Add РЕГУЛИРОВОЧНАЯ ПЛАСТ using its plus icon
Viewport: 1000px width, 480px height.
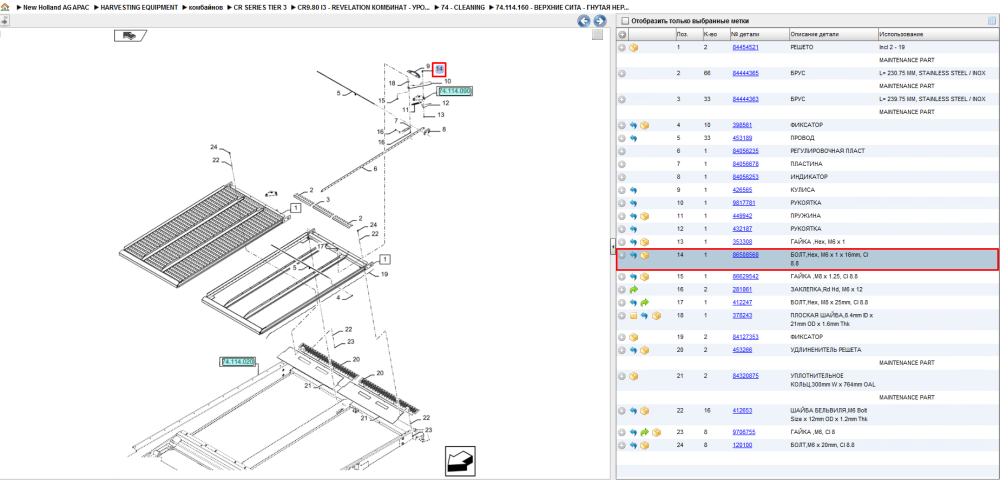pos(622,151)
